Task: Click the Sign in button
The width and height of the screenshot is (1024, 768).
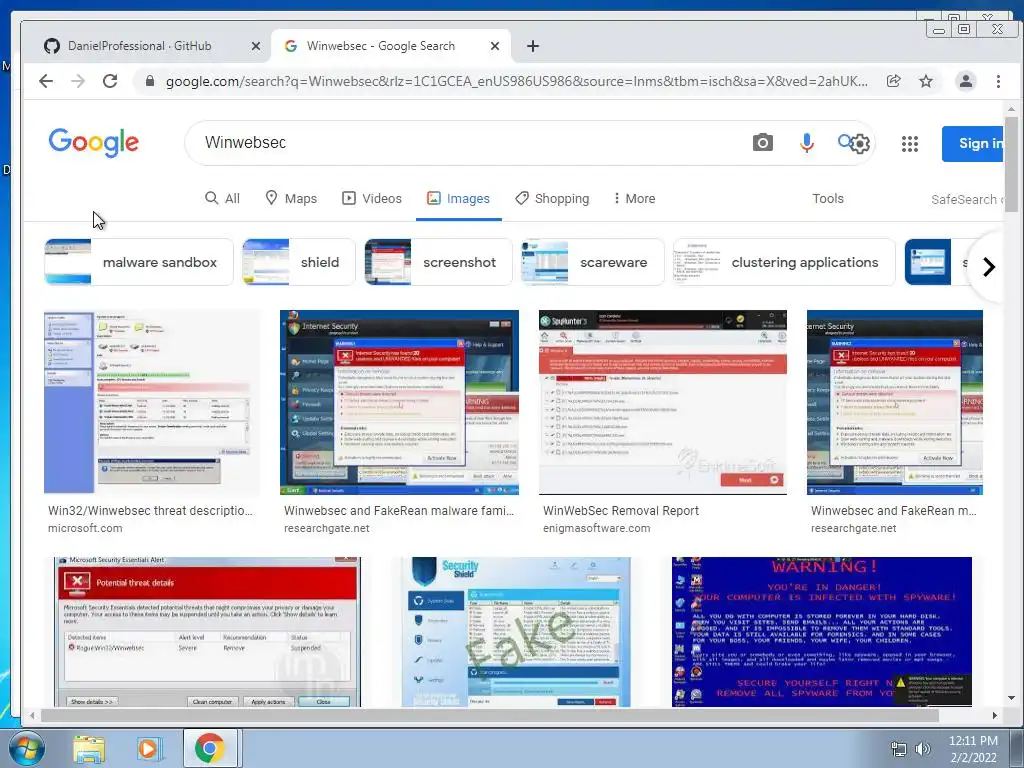Action: 973,144
